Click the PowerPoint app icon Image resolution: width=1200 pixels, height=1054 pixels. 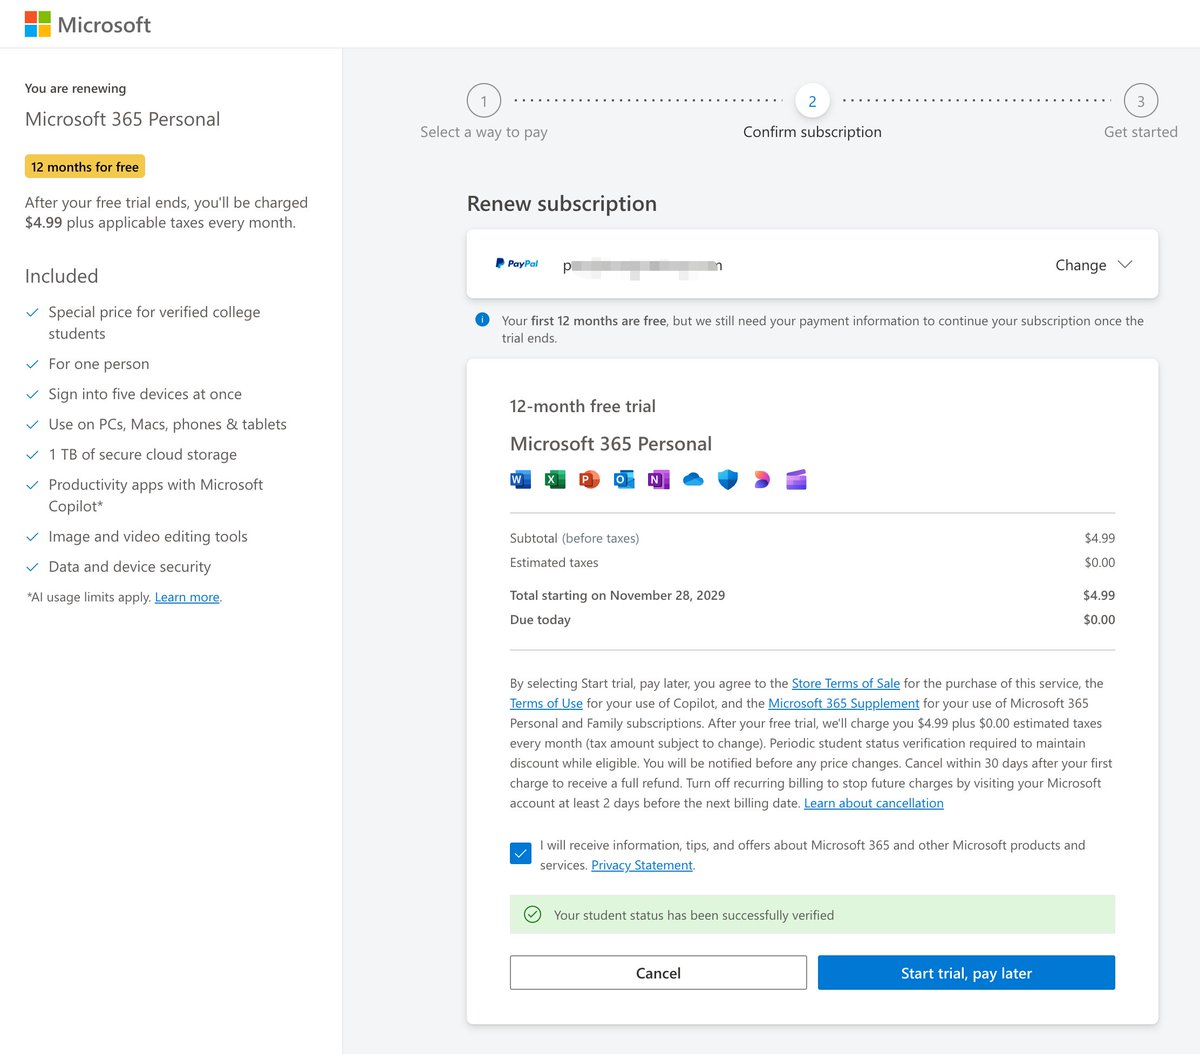(x=589, y=479)
